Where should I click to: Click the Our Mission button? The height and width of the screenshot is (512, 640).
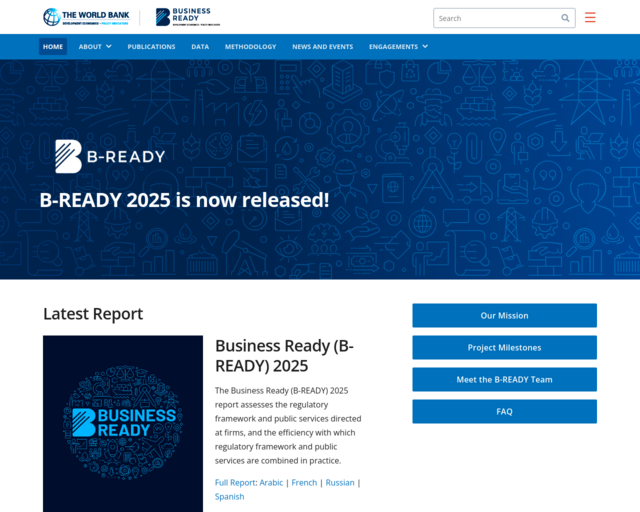point(504,315)
